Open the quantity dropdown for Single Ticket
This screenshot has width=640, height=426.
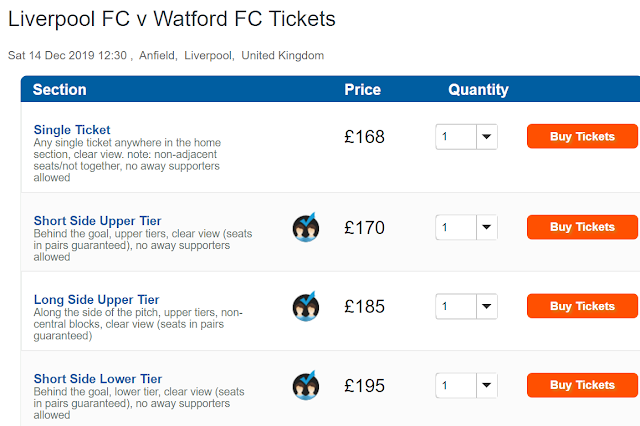(466, 137)
